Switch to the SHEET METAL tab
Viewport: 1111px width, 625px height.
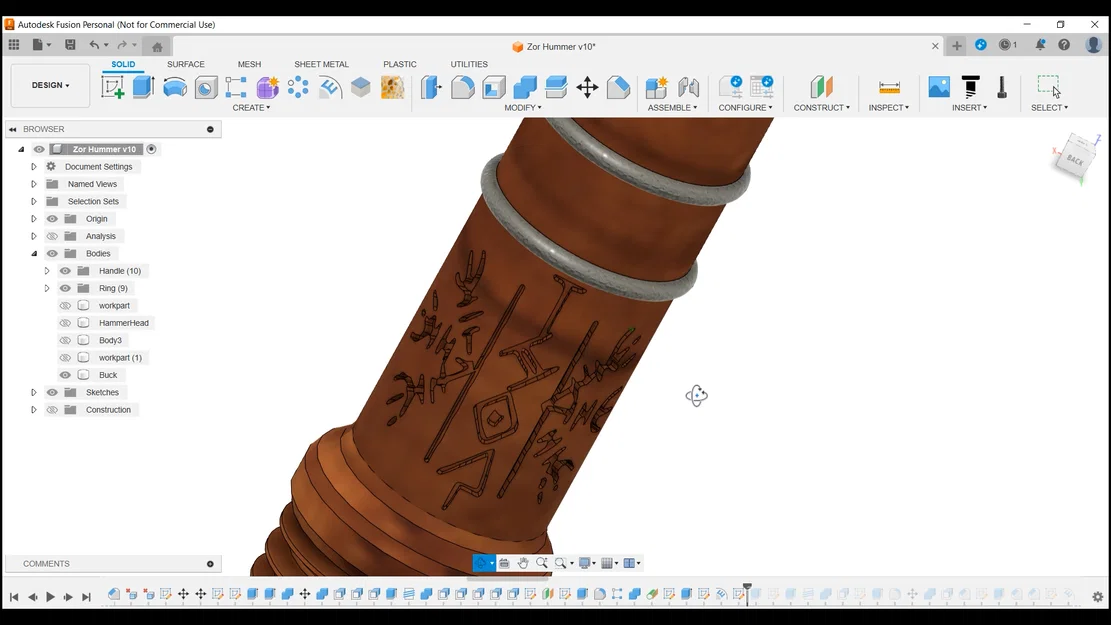[321, 64]
